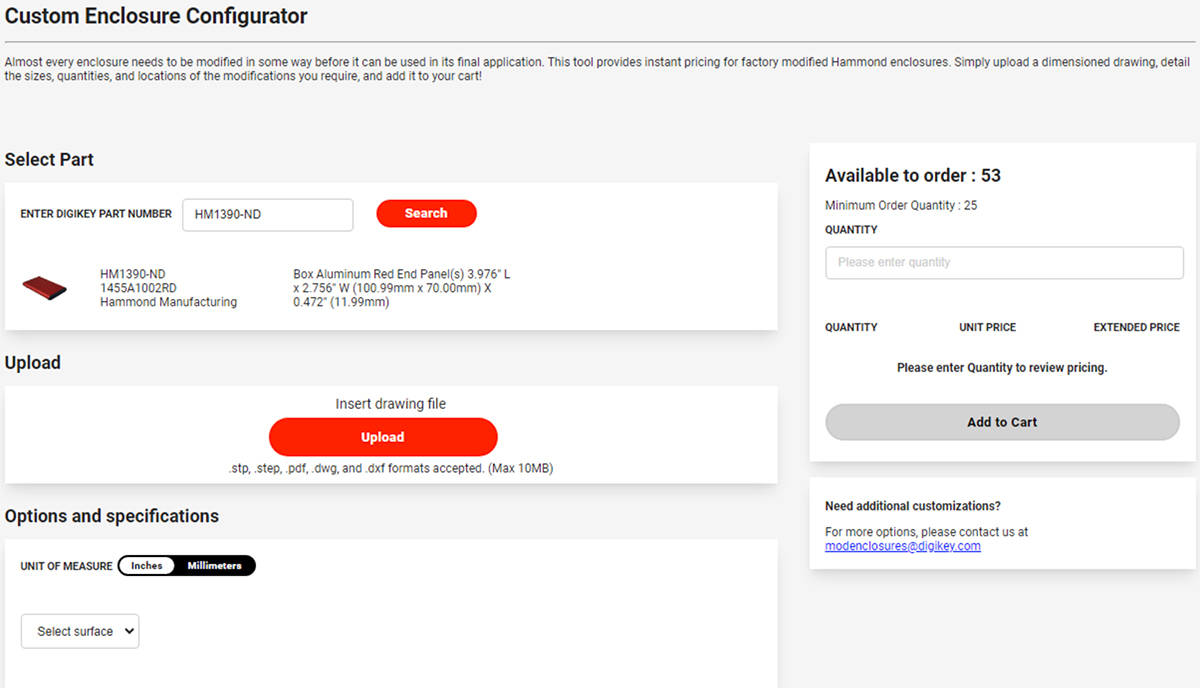
Task: Click the red Upload drawing button
Action: (x=383, y=437)
